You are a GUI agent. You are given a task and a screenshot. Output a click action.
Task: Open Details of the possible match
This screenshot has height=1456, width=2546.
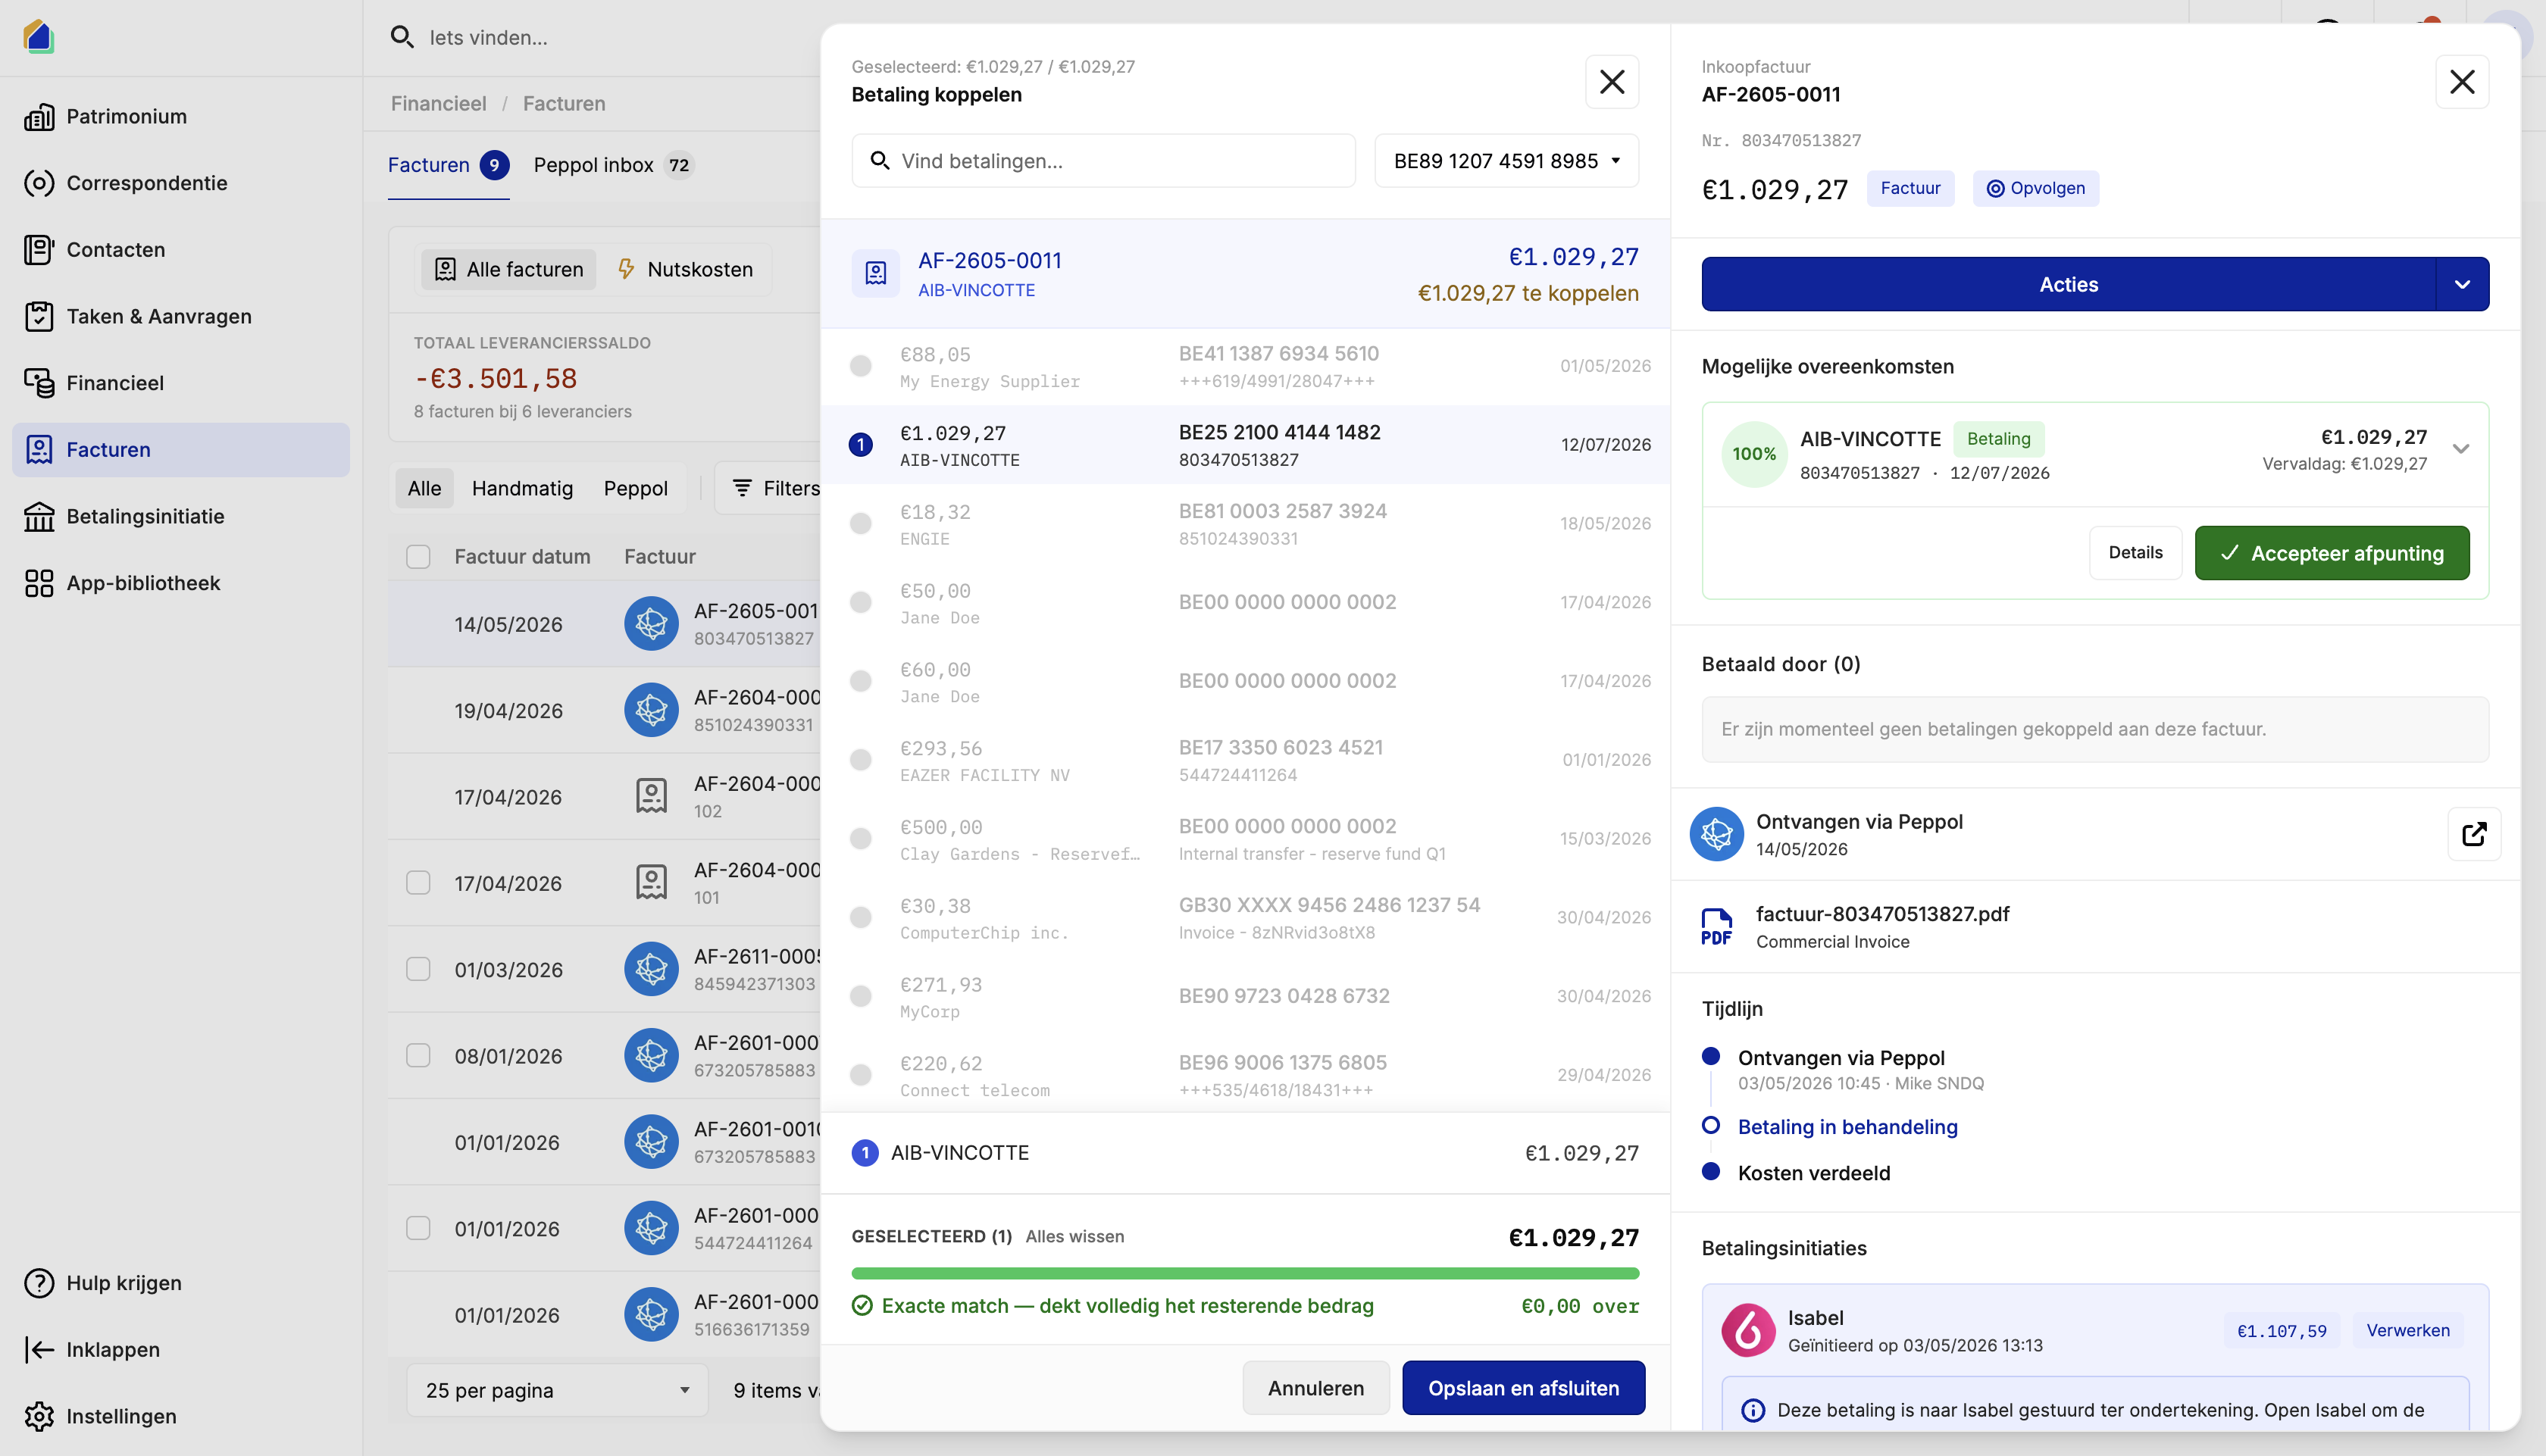tap(2135, 553)
